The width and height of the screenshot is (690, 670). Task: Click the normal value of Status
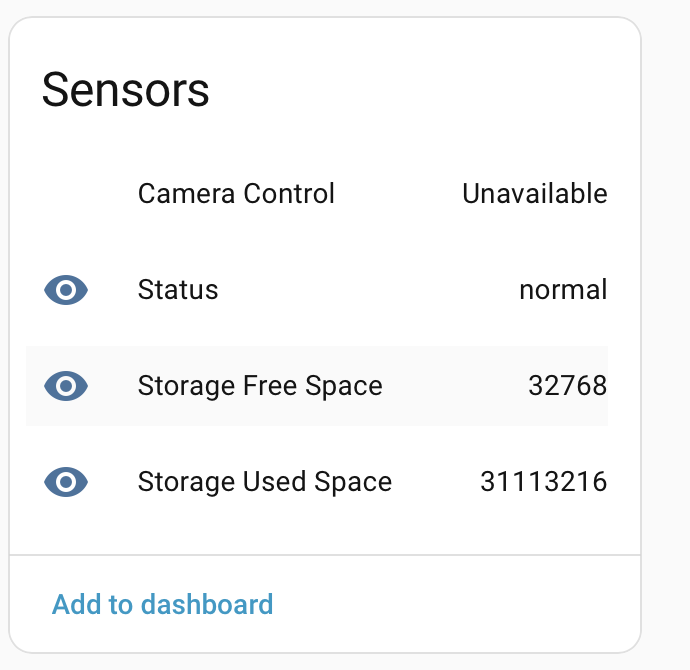563,290
